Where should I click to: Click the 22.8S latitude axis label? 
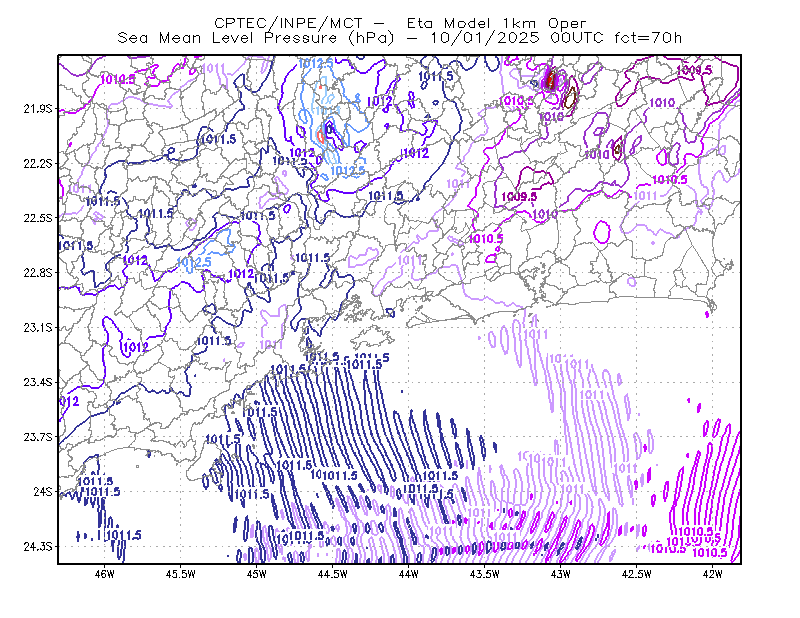[x=38, y=273]
